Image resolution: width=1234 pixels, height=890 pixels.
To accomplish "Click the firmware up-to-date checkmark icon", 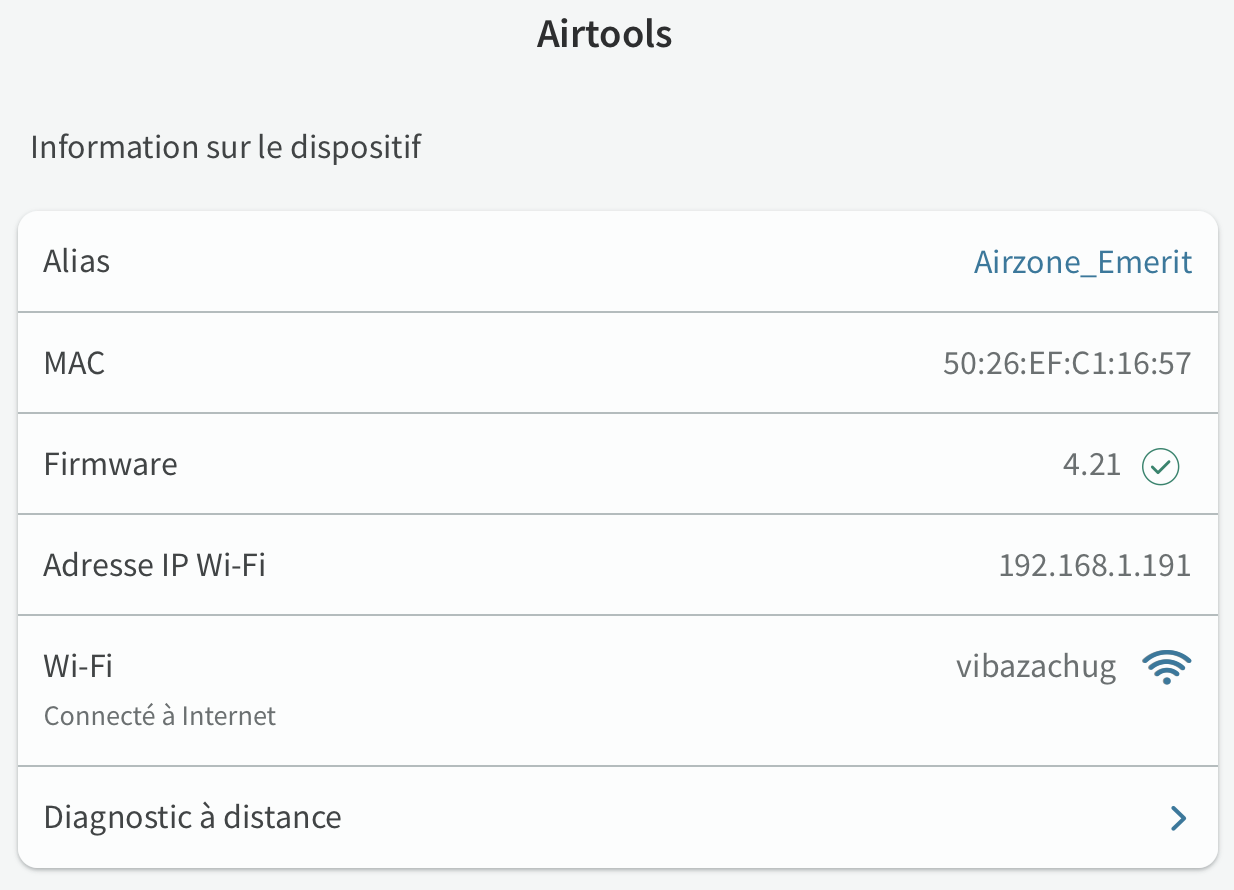I will 1161,465.
